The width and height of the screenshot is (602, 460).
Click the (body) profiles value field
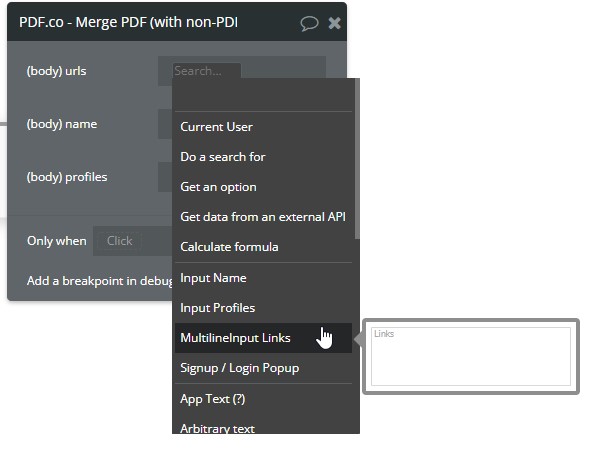pyautogui.click(x=165, y=177)
